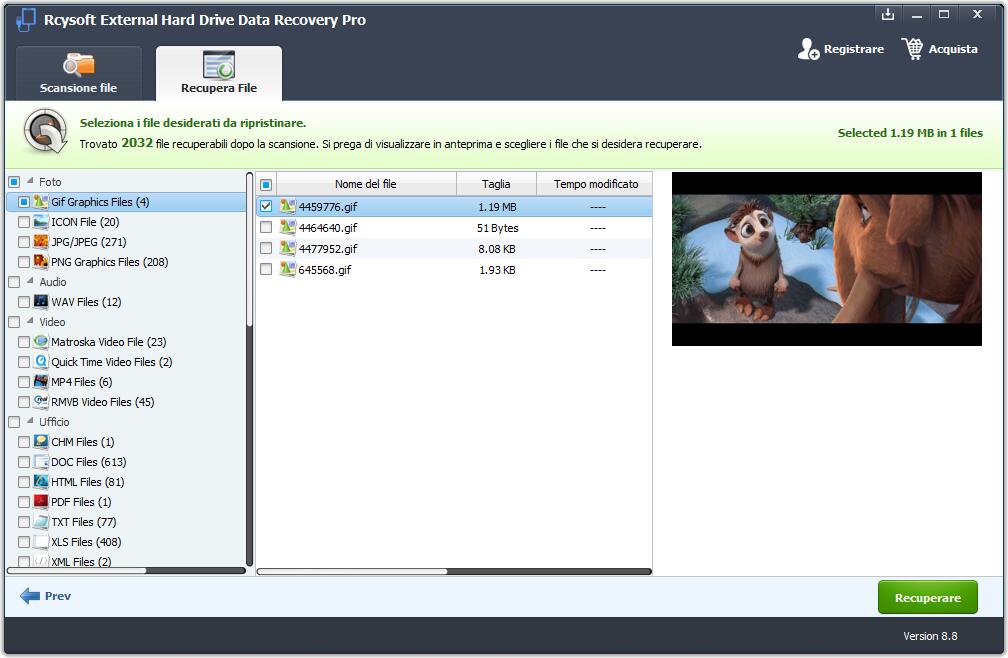Enable the DOC Files (613) checkbox

tap(24, 462)
